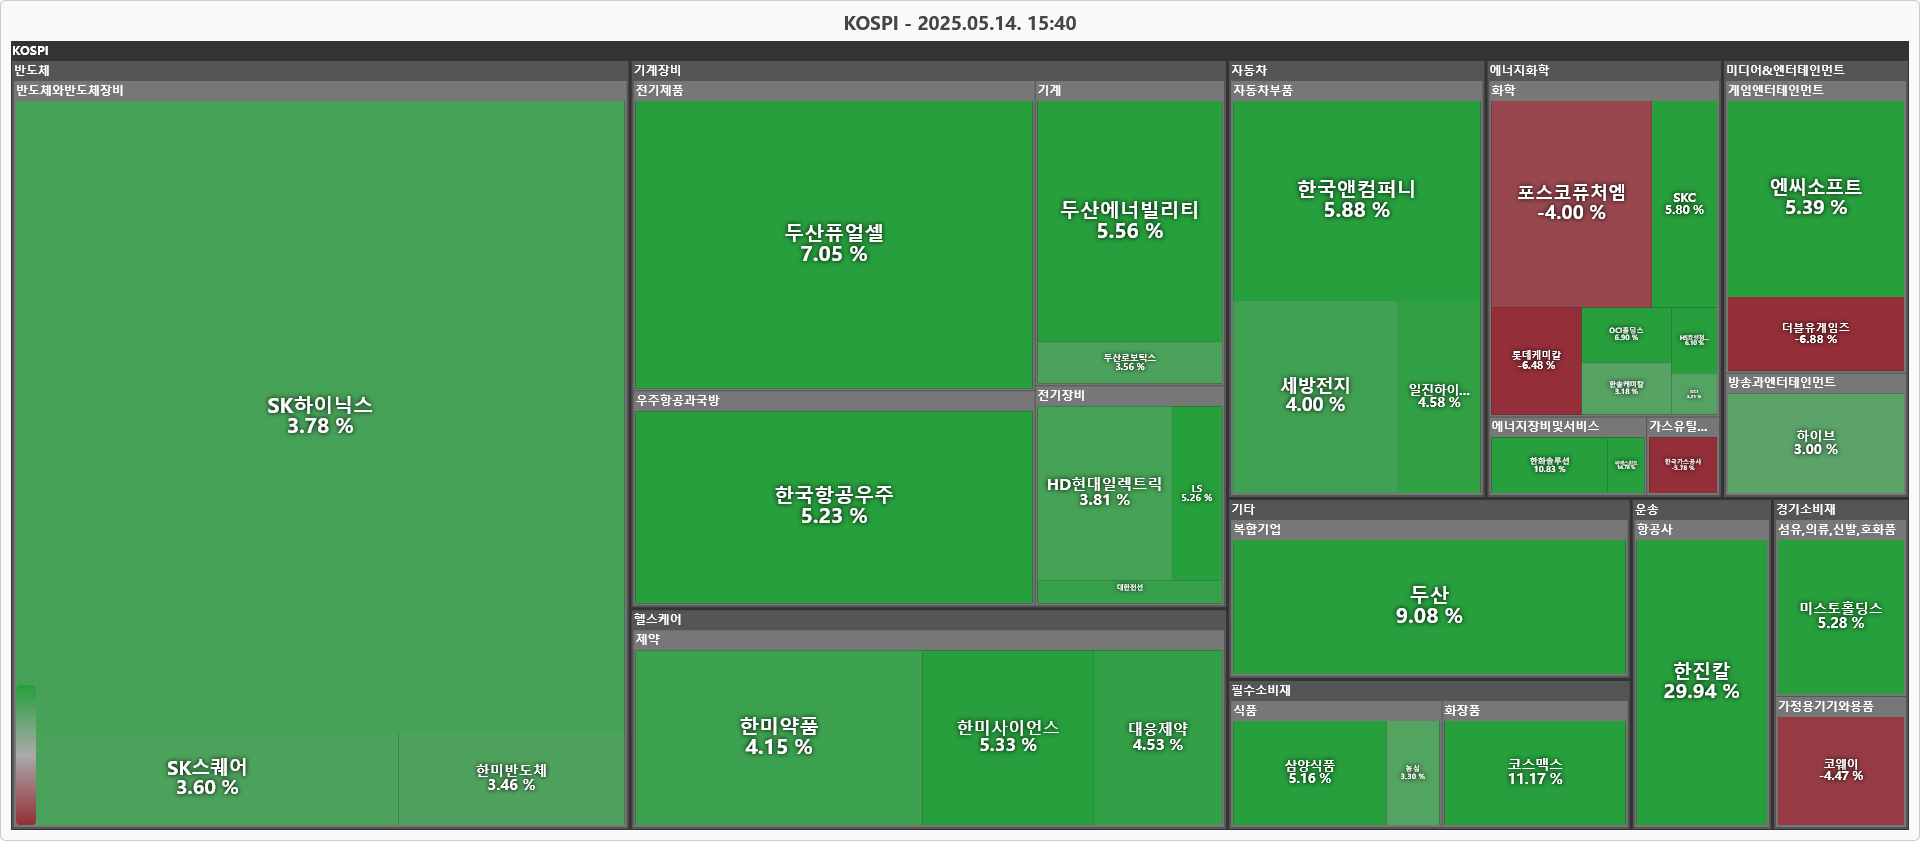The image size is (1920, 841).
Task: Click the 복합기업 subsector header
Action: 1429,529
